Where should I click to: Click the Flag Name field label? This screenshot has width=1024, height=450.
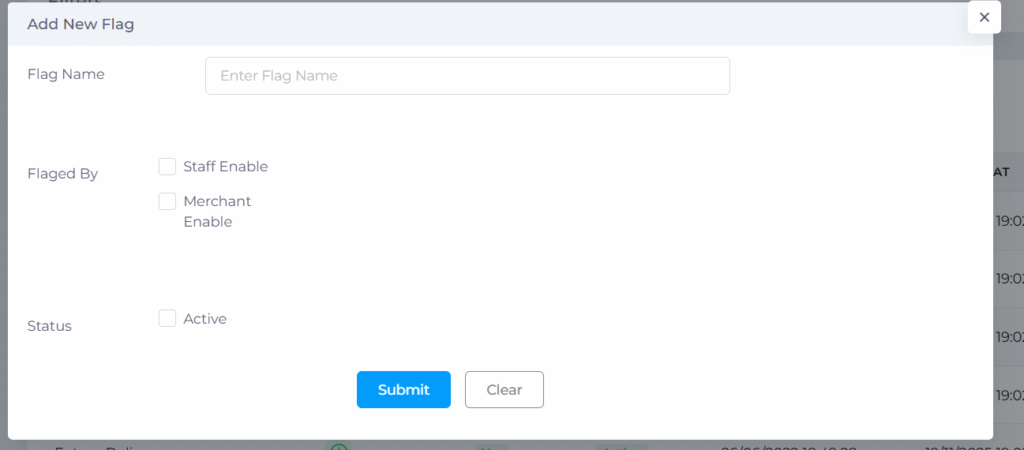click(x=66, y=74)
